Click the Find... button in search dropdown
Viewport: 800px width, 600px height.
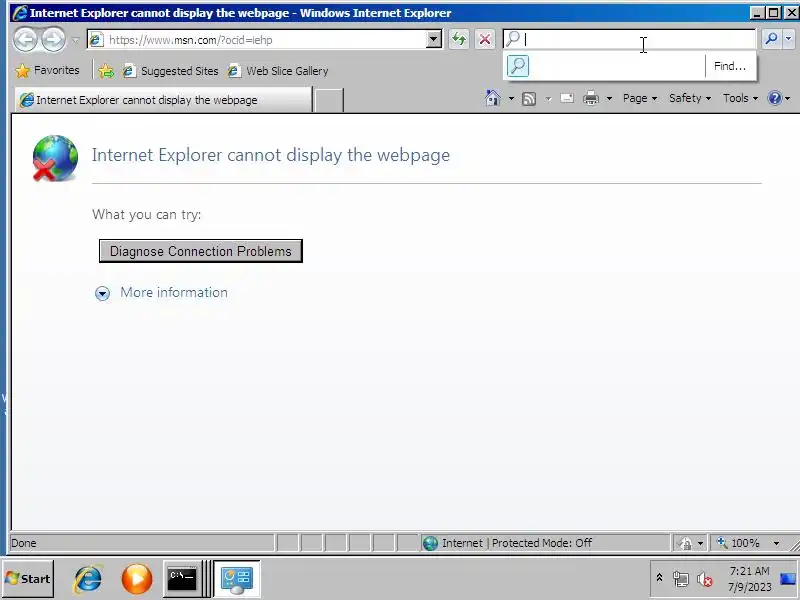point(730,66)
